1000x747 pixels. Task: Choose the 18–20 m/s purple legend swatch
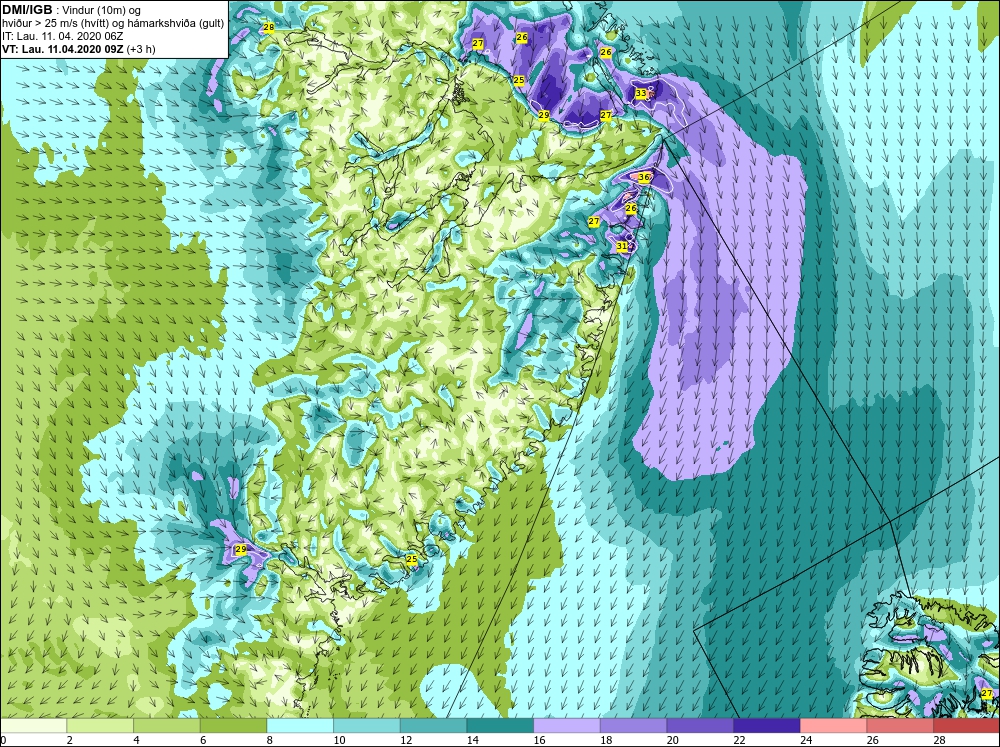(x=633, y=725)
